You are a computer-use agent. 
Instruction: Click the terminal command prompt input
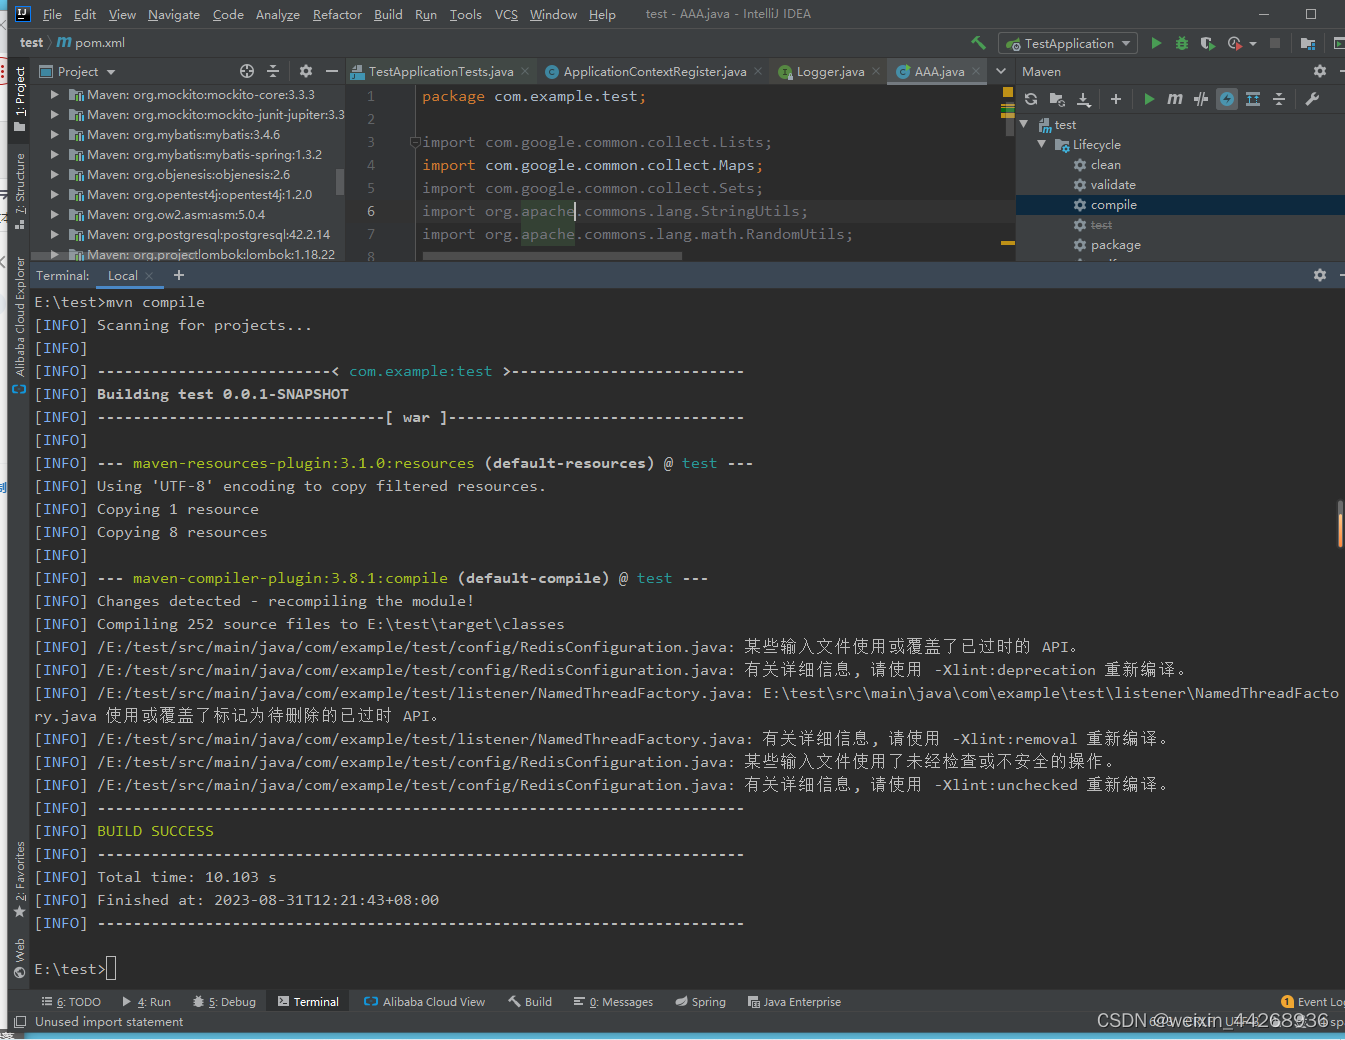(111, 969)
